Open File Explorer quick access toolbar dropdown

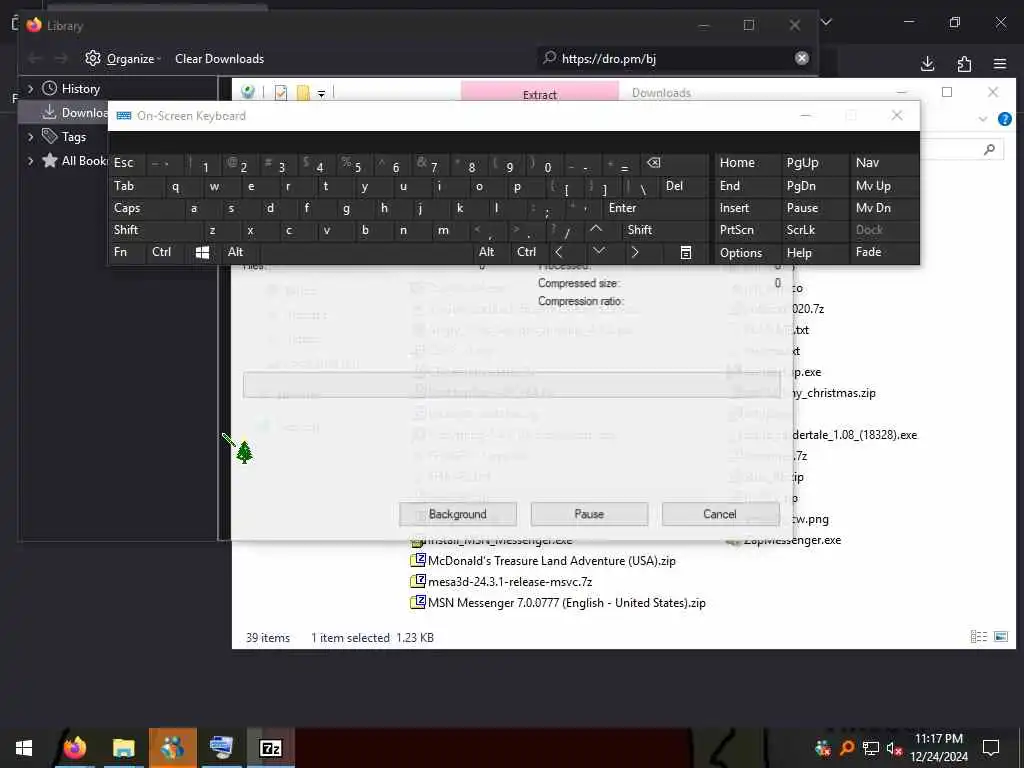[x=321, y=94]
